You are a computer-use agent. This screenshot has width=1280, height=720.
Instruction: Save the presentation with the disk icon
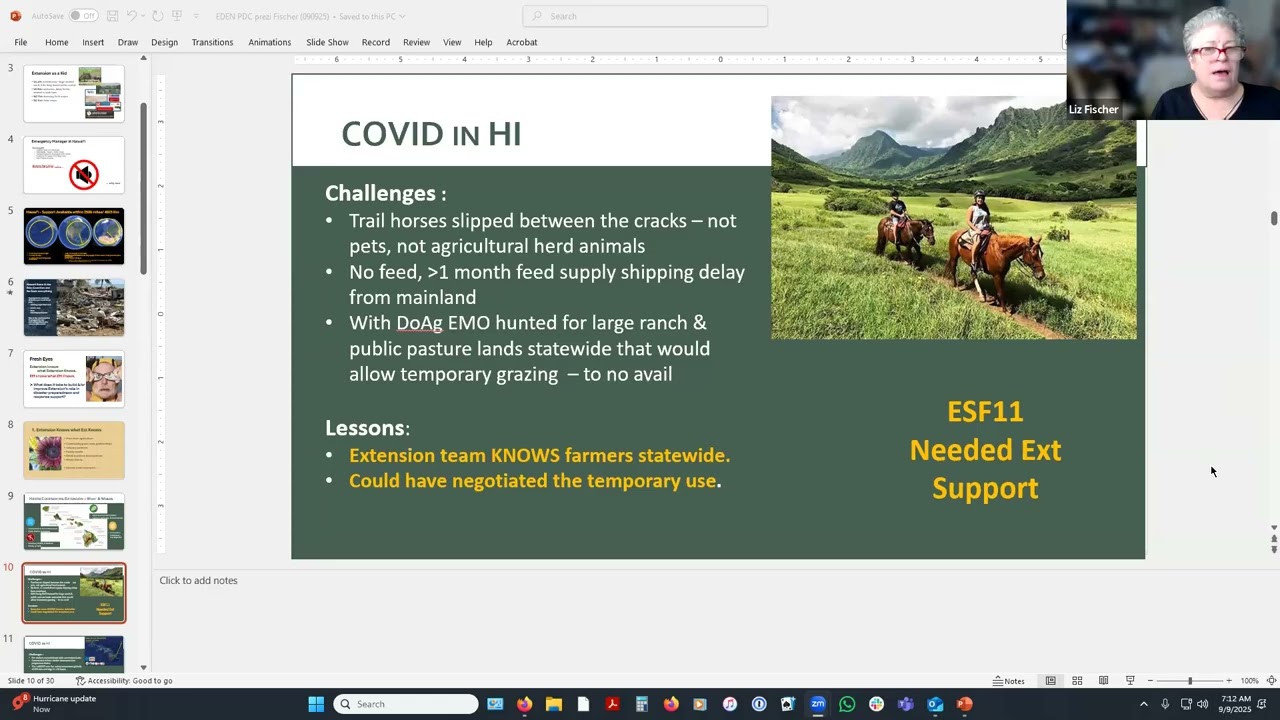click(112, 16)
